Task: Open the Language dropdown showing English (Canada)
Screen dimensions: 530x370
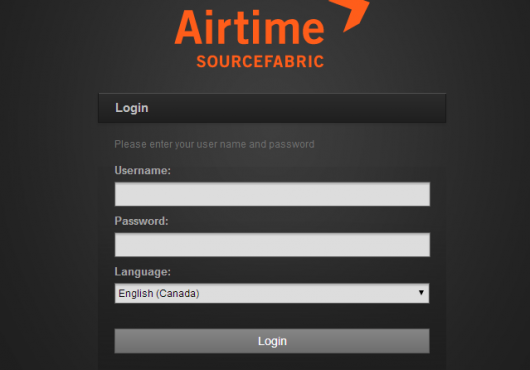Action: click(272, 293)
